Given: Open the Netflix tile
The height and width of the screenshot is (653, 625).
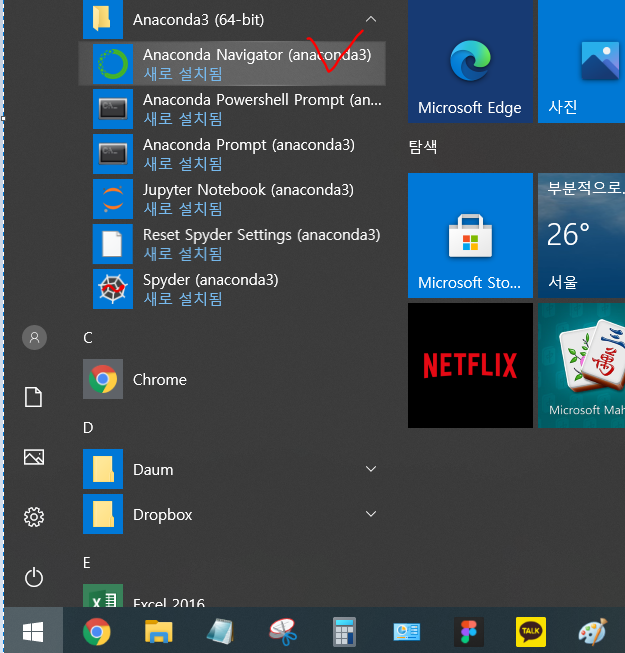Looking at the screenshot, I should [471, 365].
